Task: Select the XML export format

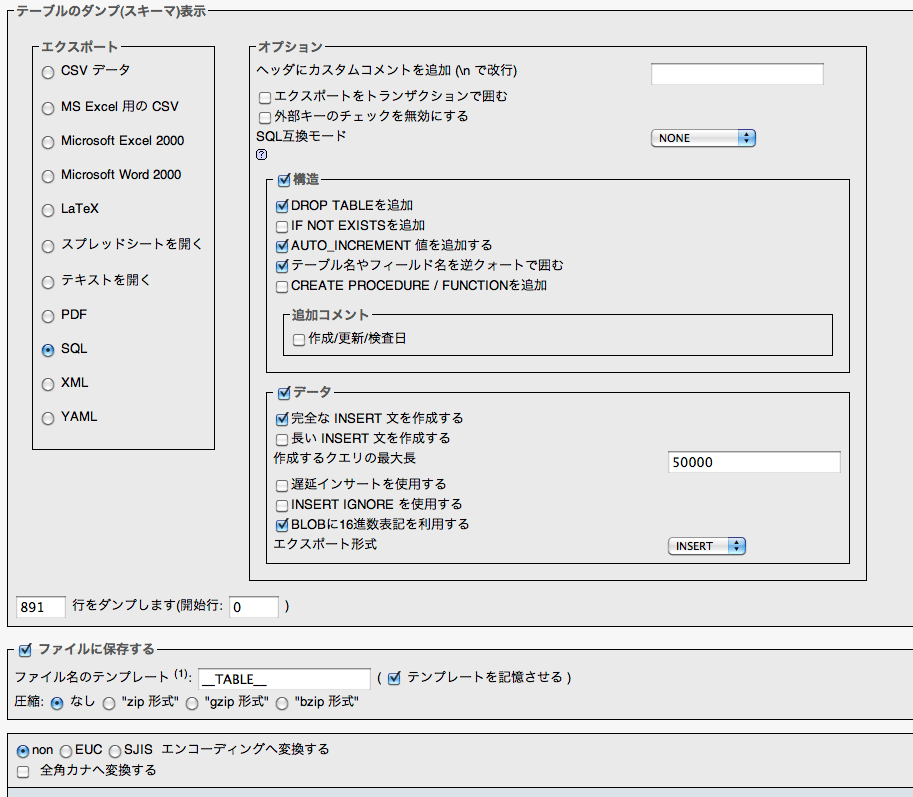Action: 48,384
